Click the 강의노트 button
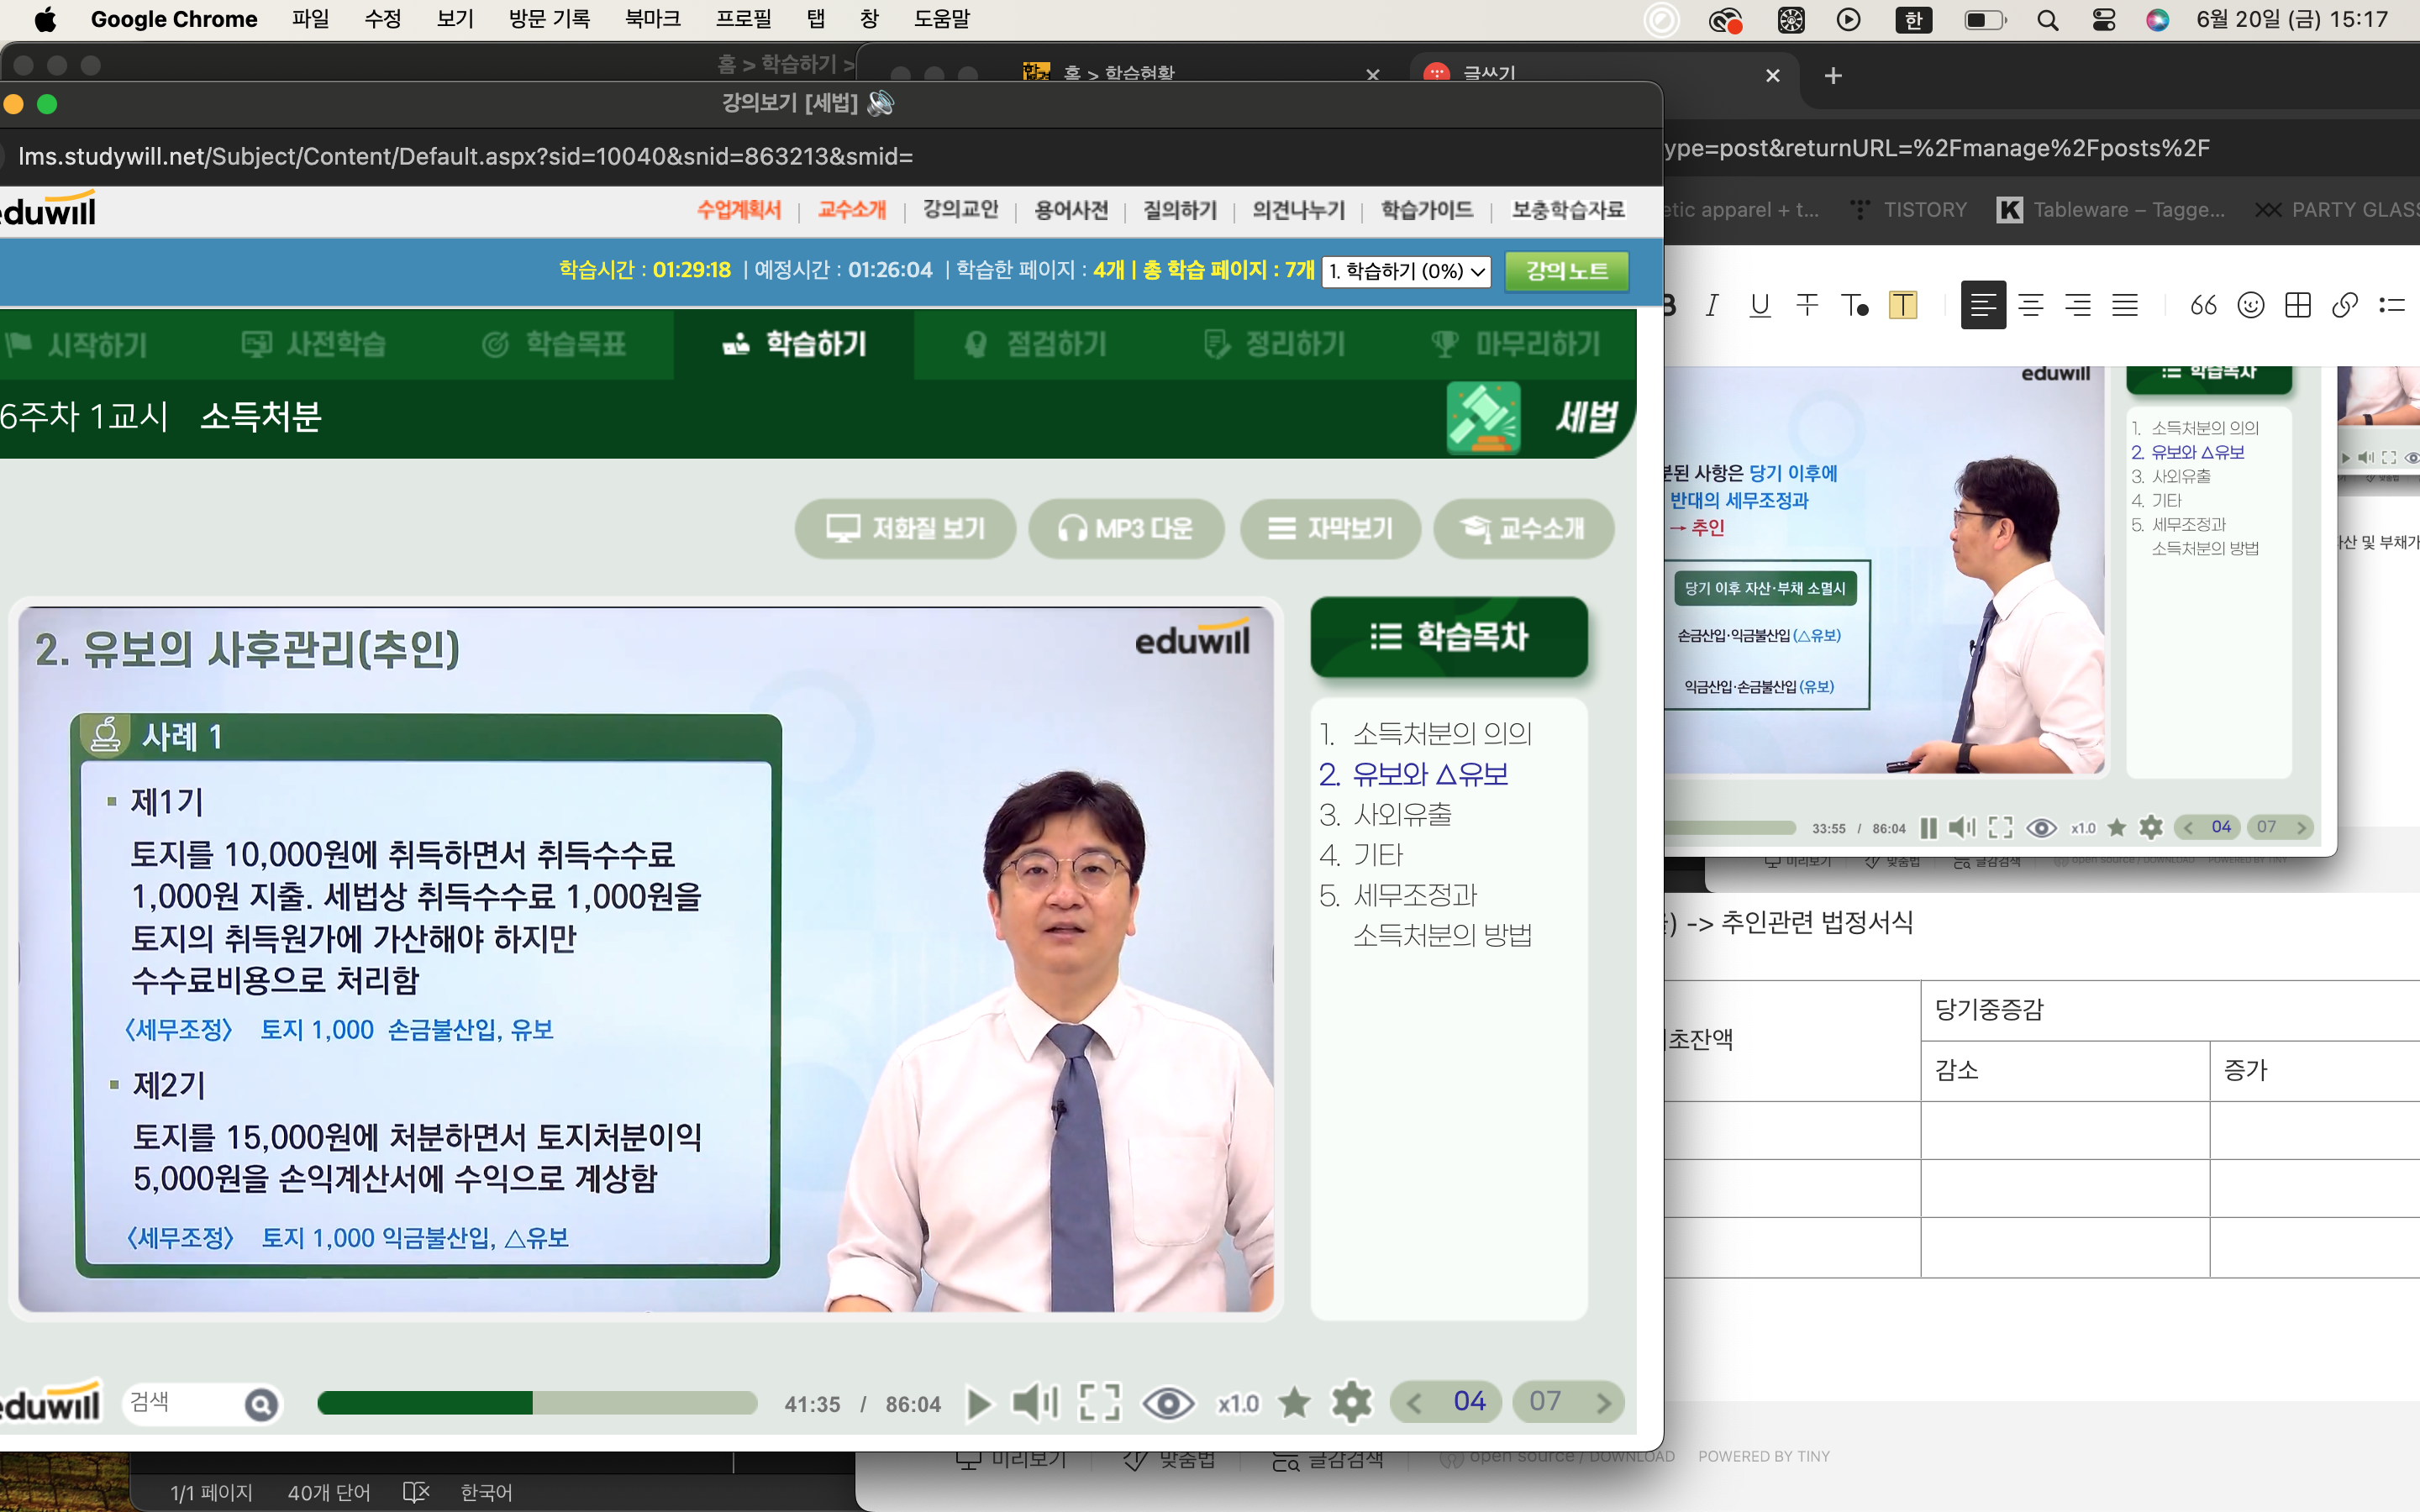Image resolution: width=2420 pixels, height=1512 pixels. 1566,271
